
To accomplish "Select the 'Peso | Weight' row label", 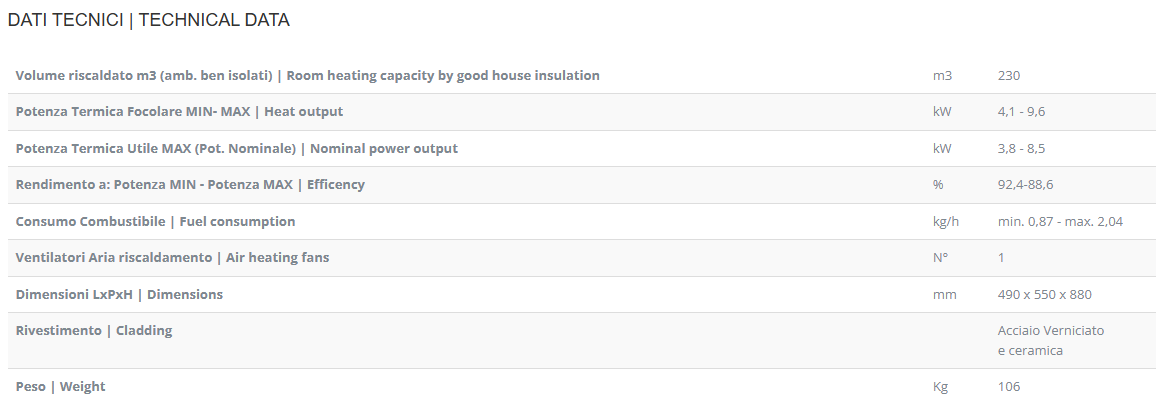I will pyautogui.click(x=60, y=387).
